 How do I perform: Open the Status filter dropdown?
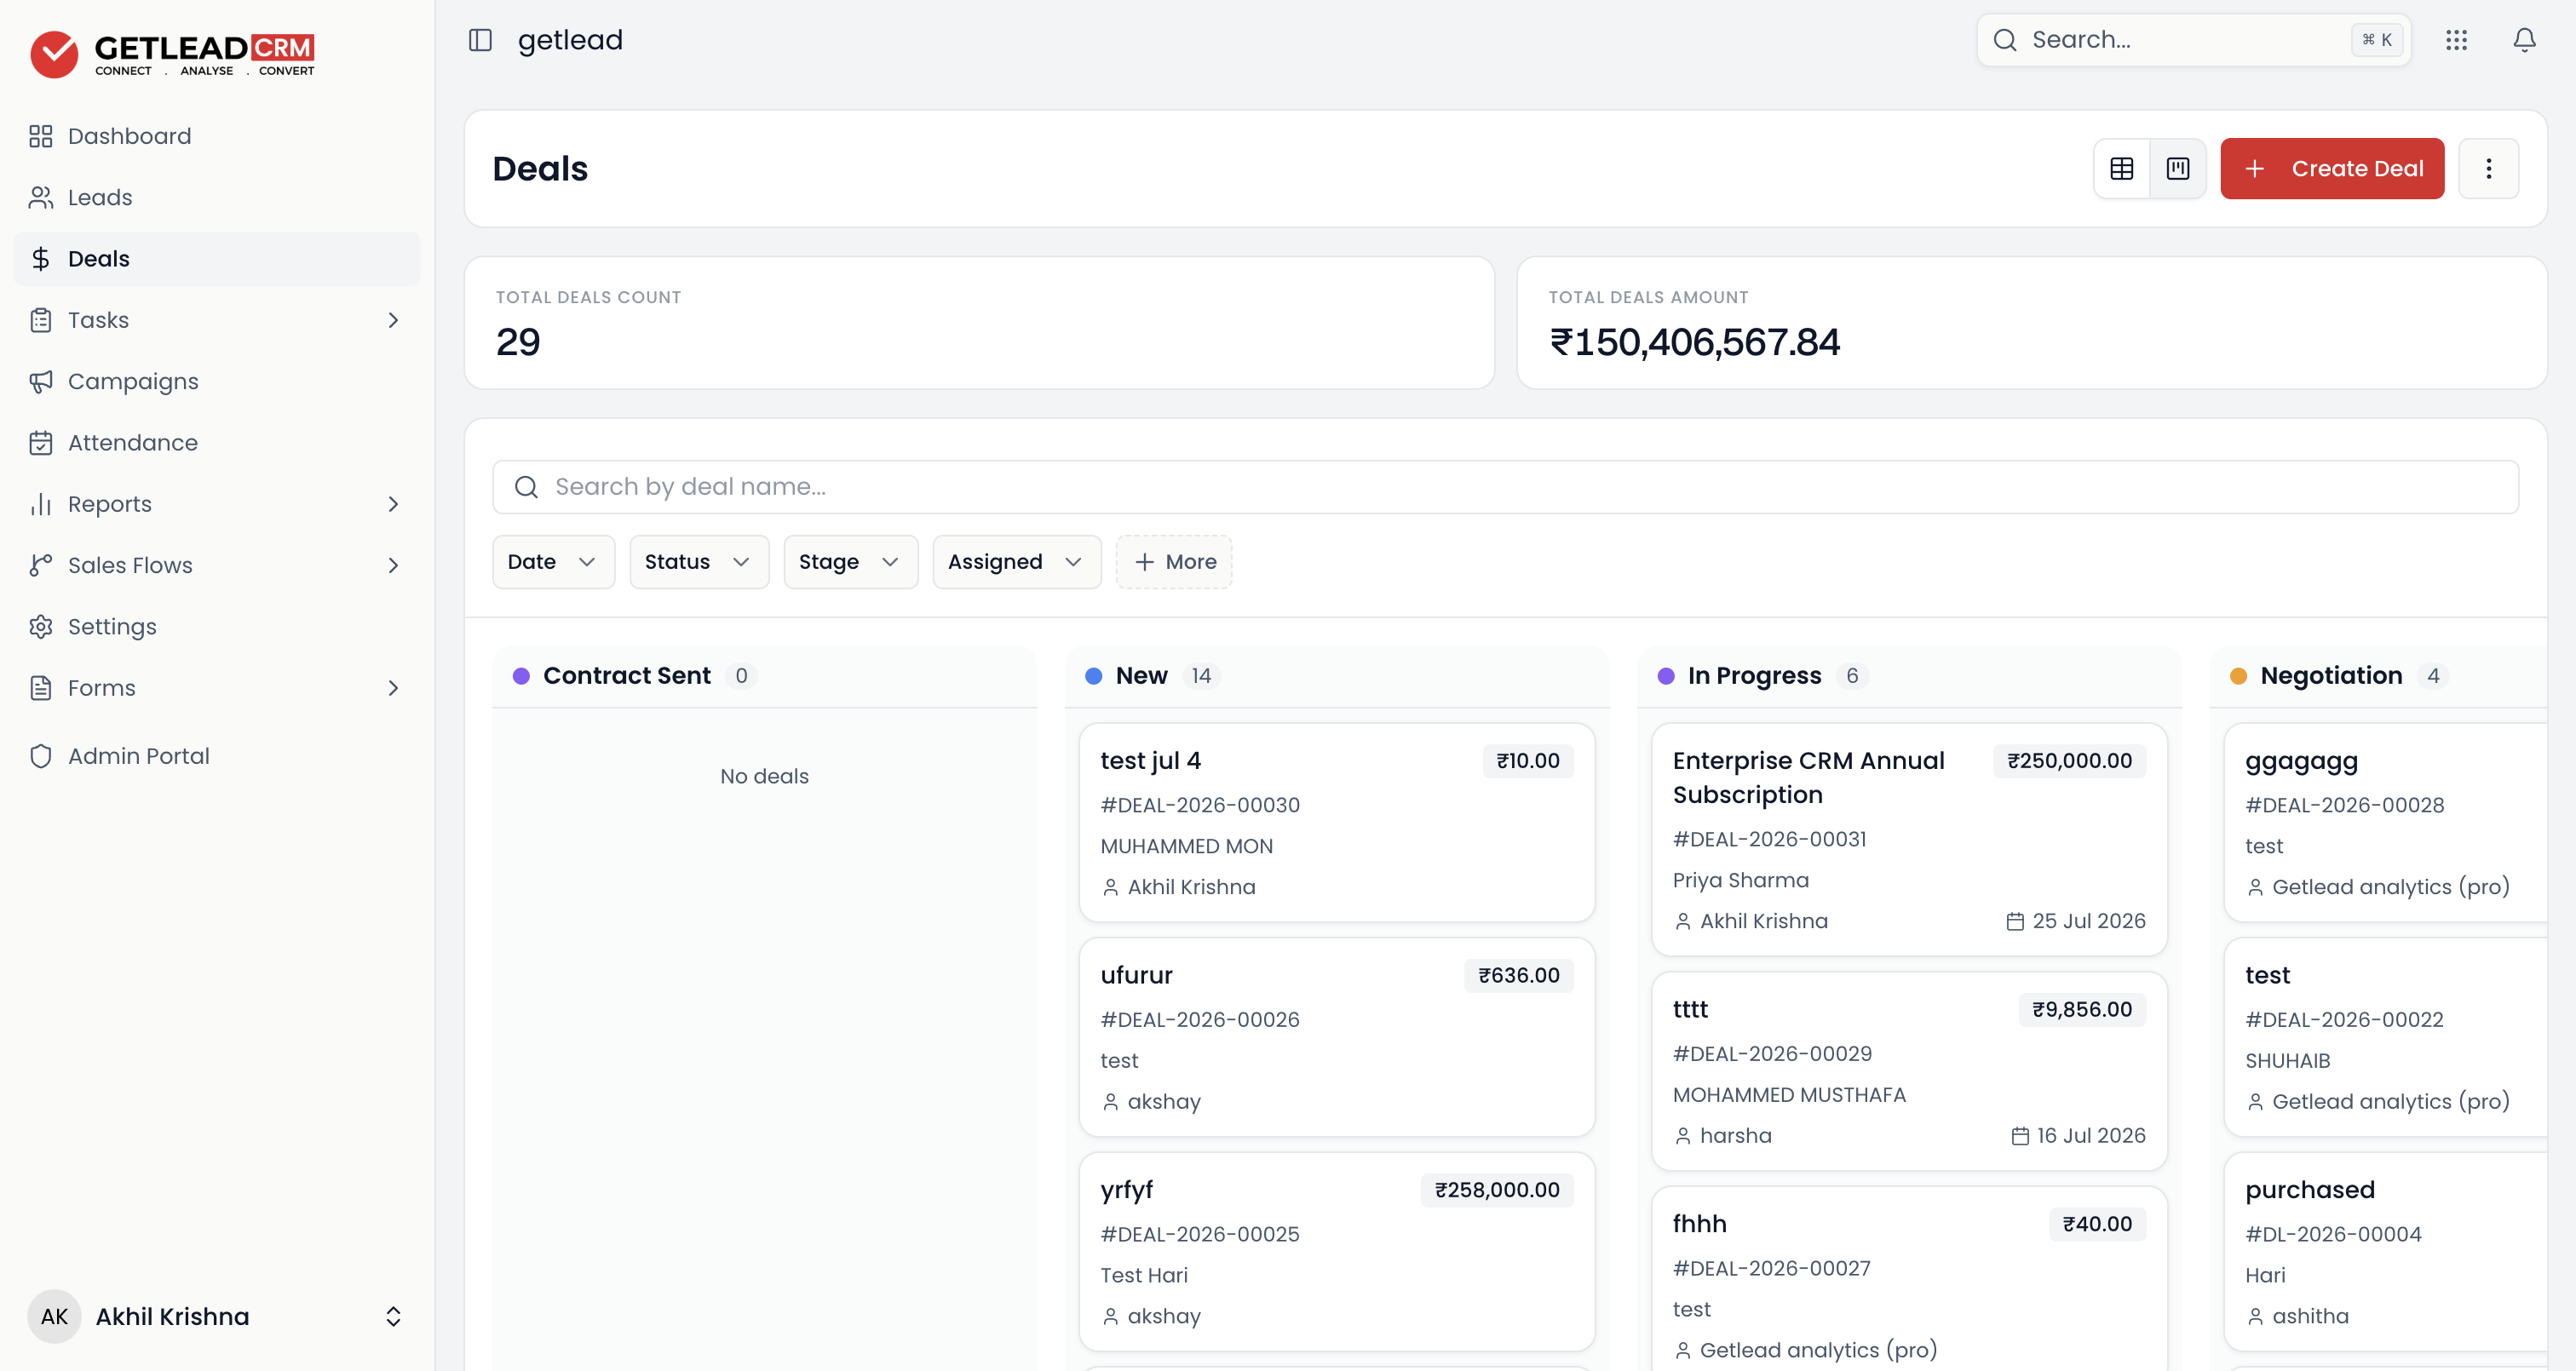(699, 562)
